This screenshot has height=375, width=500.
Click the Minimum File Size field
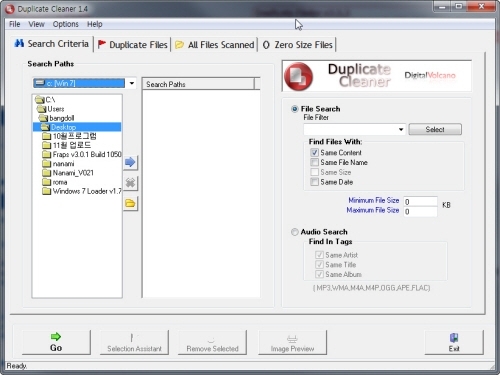pyautogui.click(x=420, y=201)
